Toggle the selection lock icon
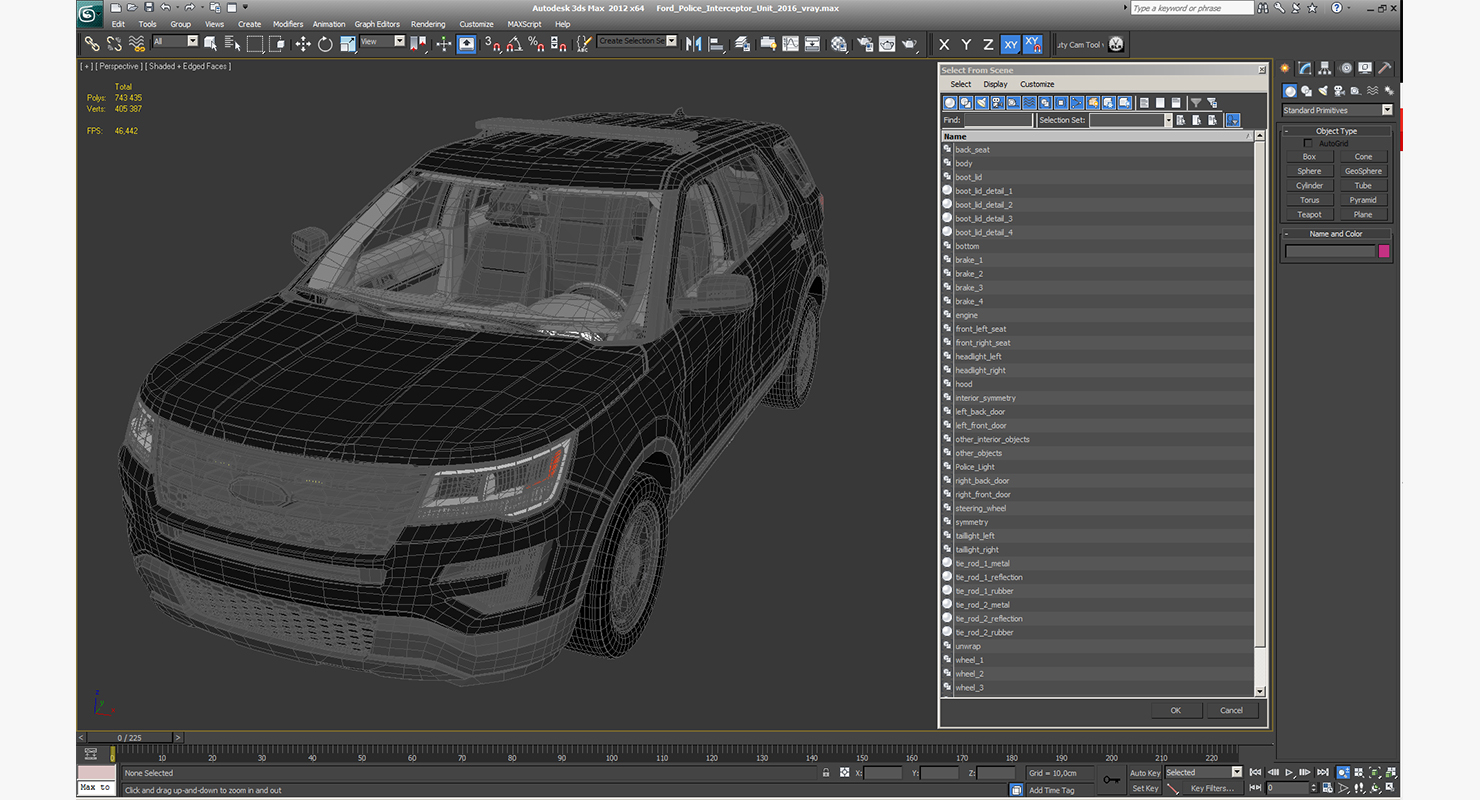Viewport: 1480px width, 800px height. [825, 773]
